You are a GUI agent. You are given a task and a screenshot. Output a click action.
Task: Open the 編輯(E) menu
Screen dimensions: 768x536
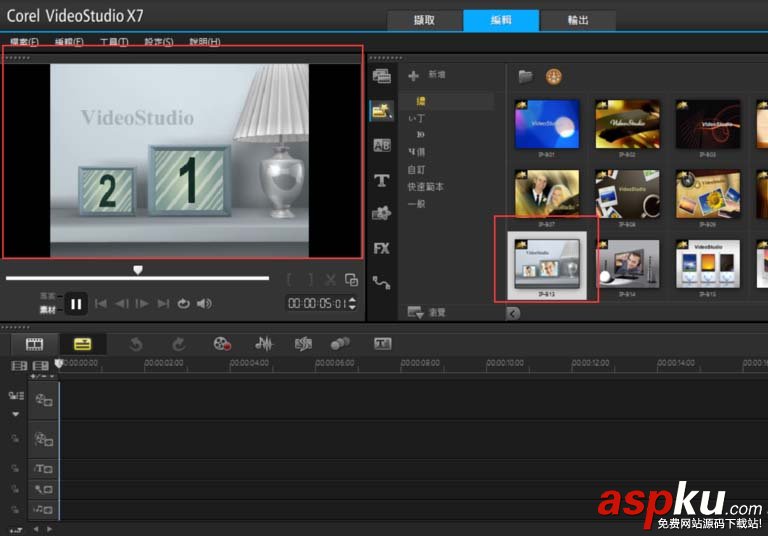click(69, 42)
